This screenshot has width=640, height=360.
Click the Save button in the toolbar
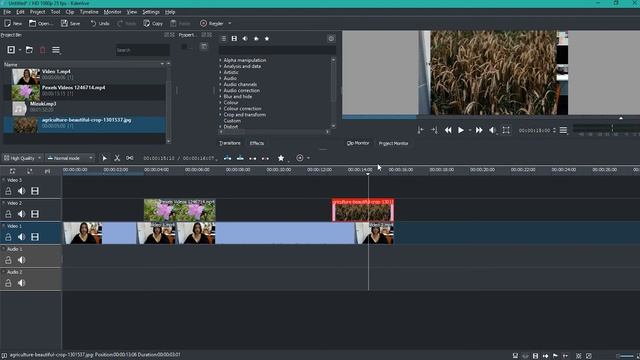[x=70, y=23]
